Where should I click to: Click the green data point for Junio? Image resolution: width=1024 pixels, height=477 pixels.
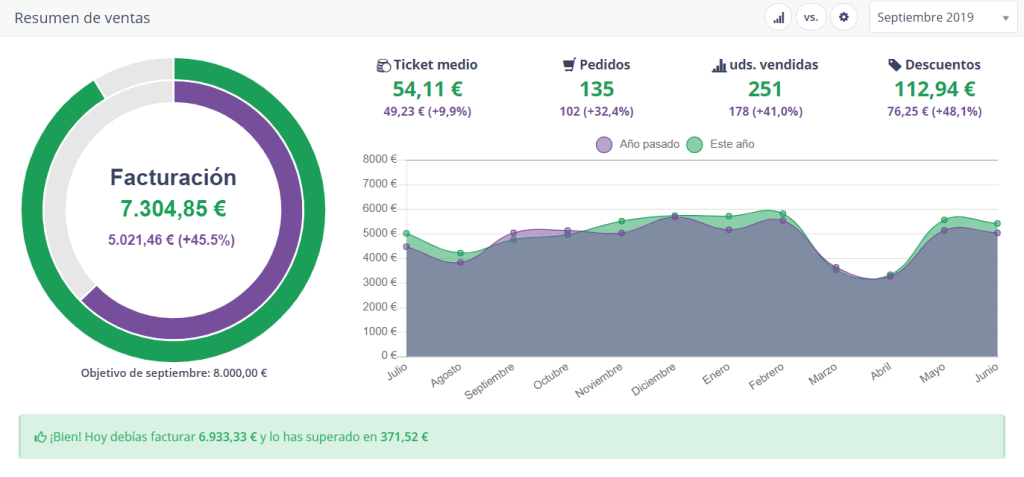pyautogui.click(x=998, y=223)
